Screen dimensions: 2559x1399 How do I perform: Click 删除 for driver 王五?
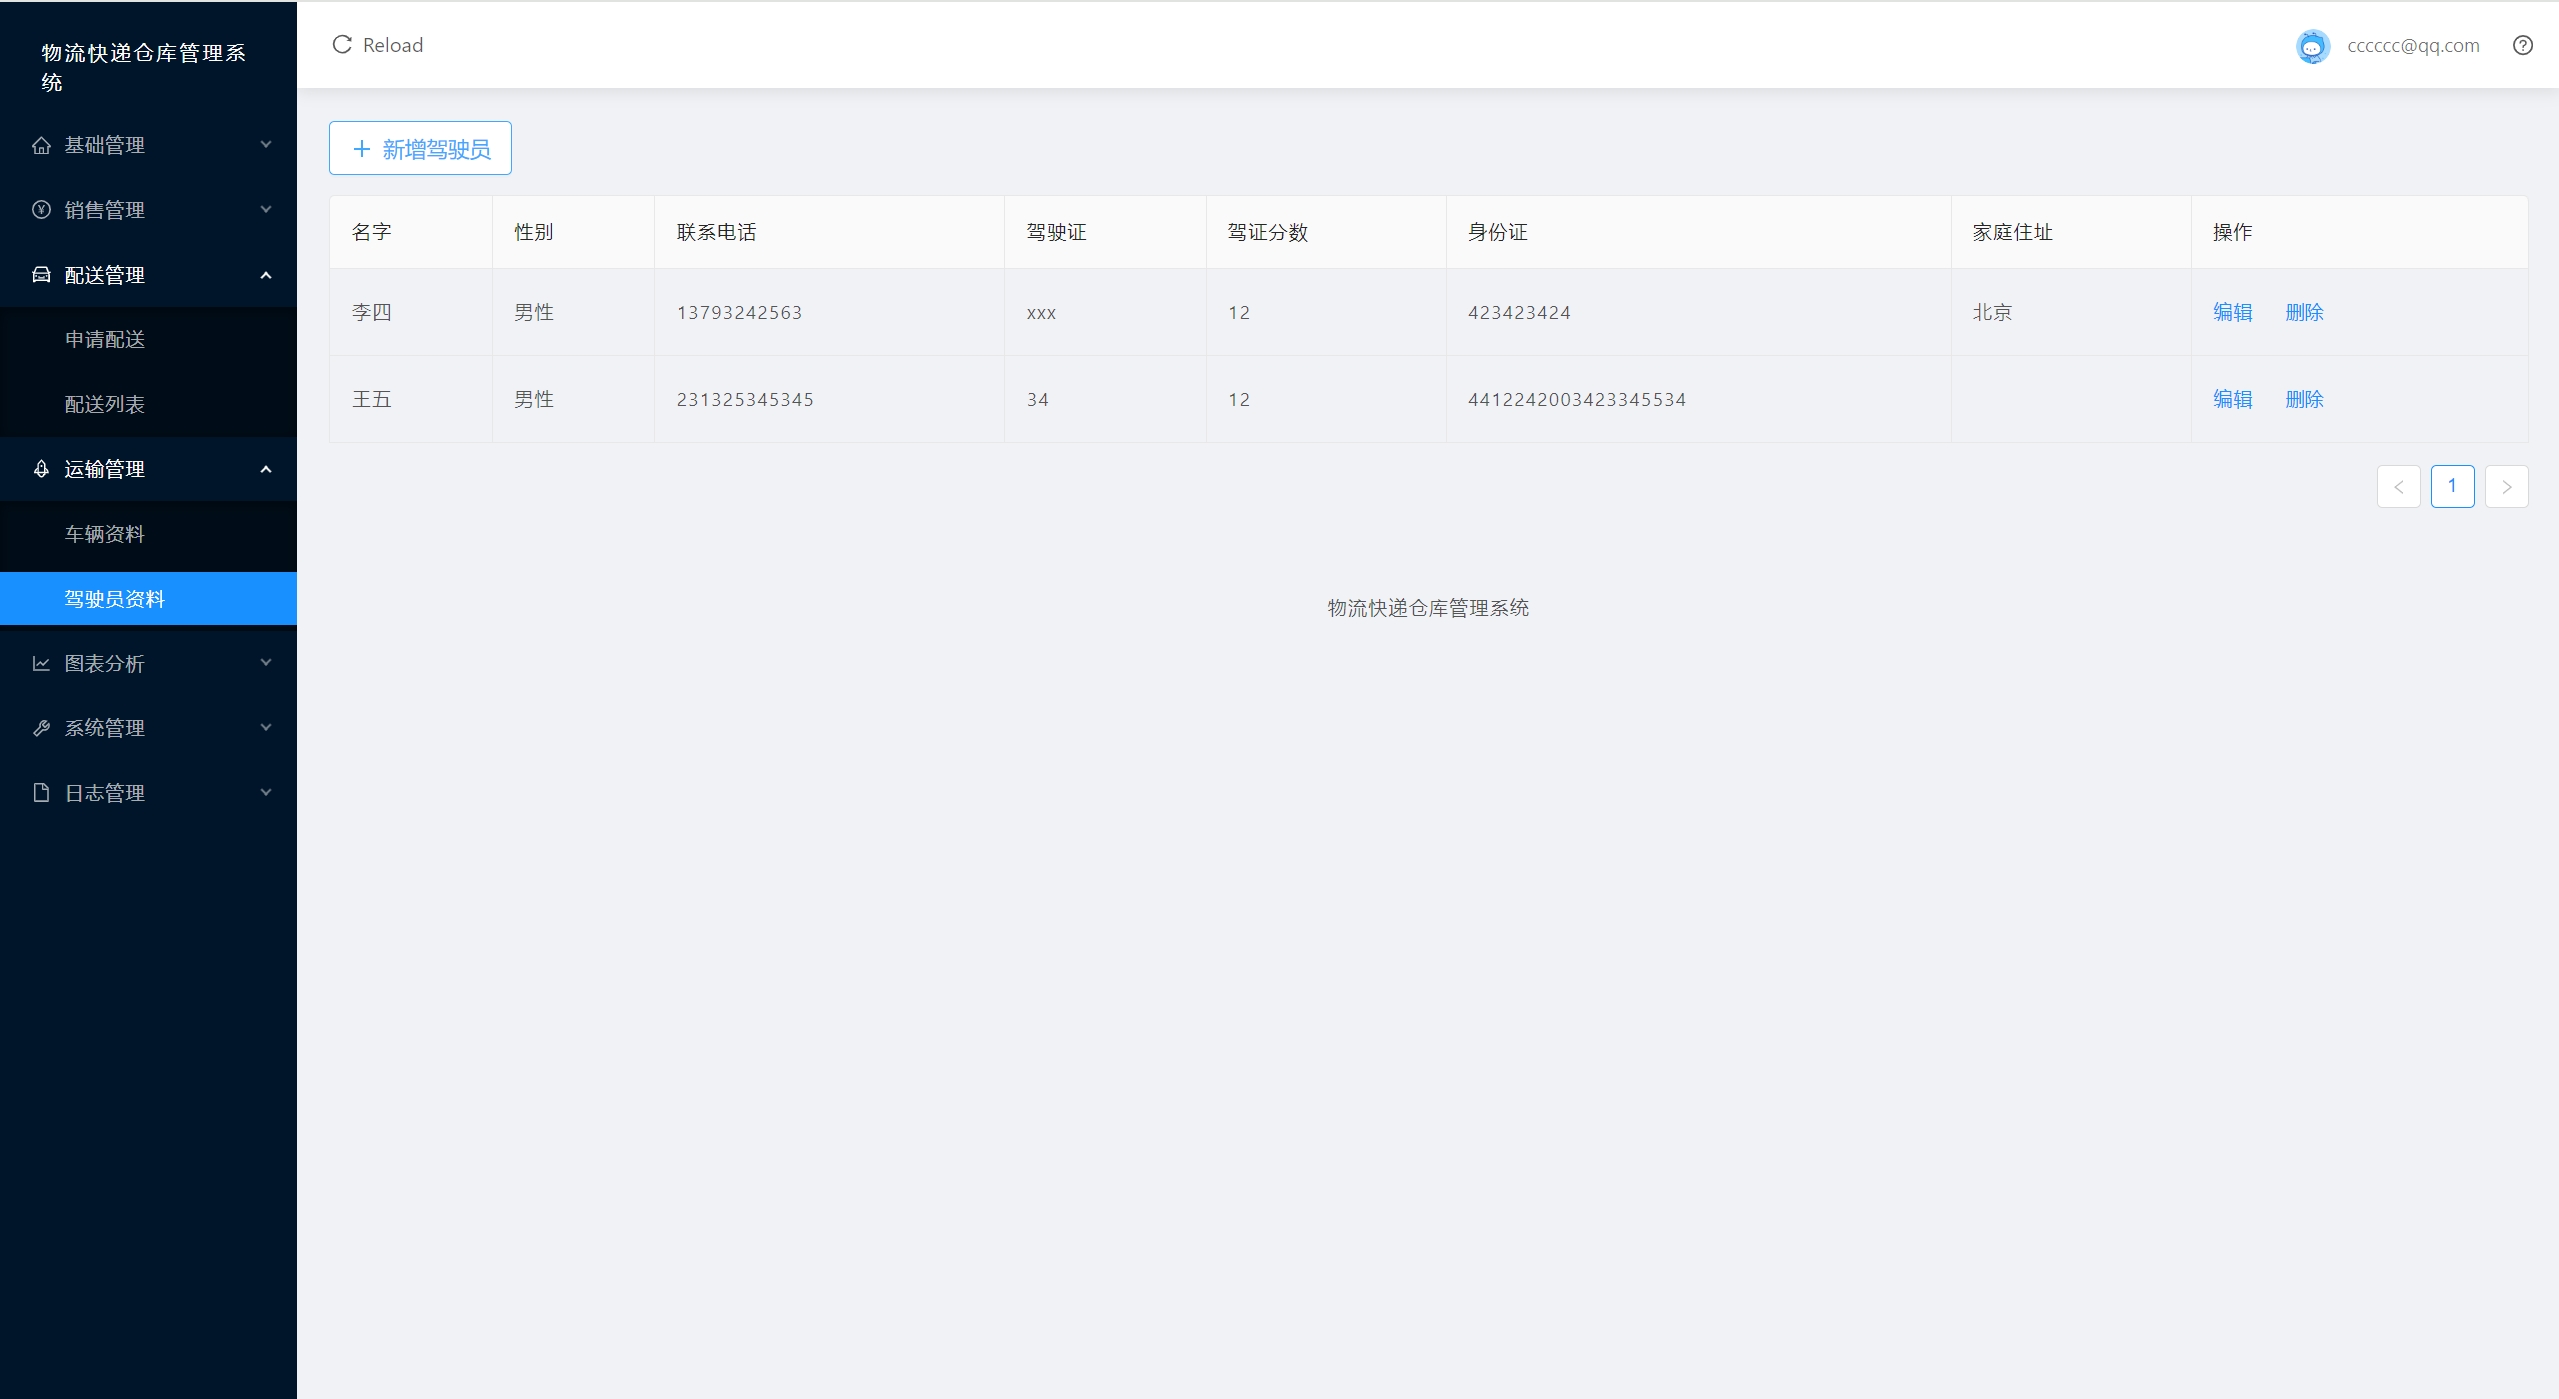pos(2304,399)
